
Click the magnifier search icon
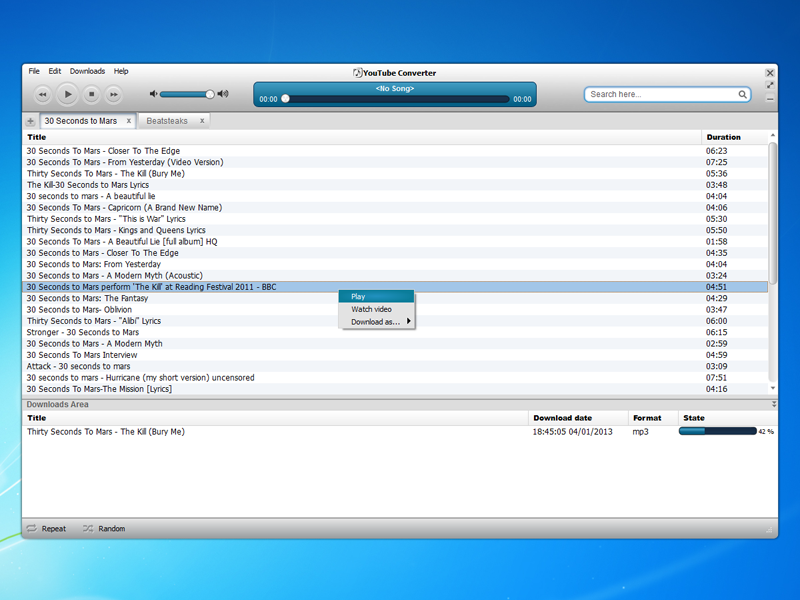tap(742, 94)
